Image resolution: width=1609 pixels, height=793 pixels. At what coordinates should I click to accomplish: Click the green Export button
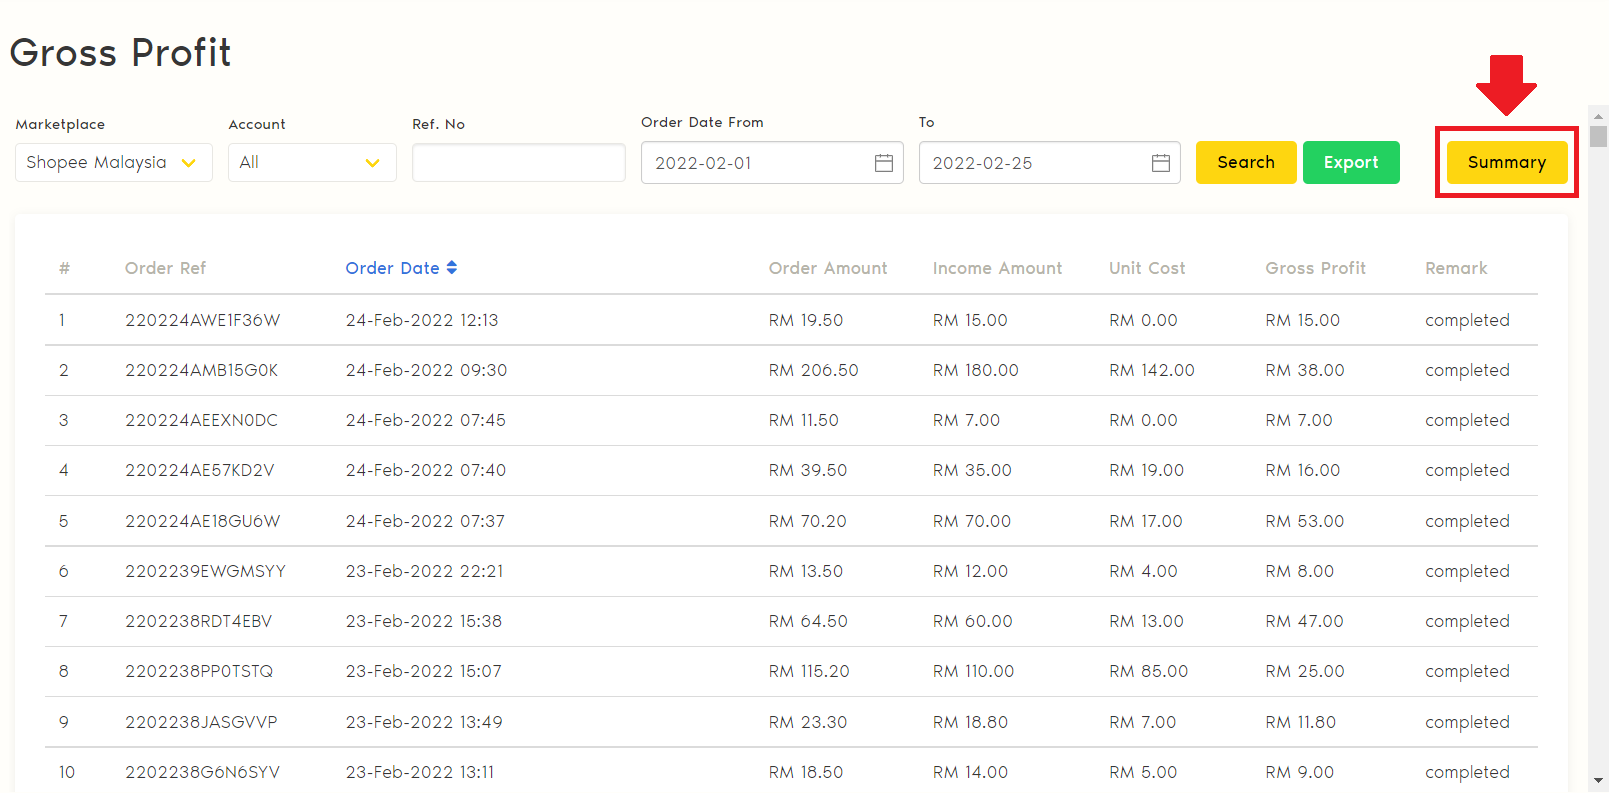pyautogui.click(x=1350, y=162)
